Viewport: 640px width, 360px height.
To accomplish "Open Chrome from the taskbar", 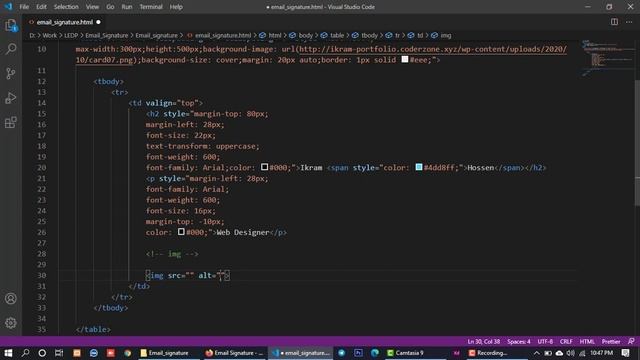I will pos(128,353).
